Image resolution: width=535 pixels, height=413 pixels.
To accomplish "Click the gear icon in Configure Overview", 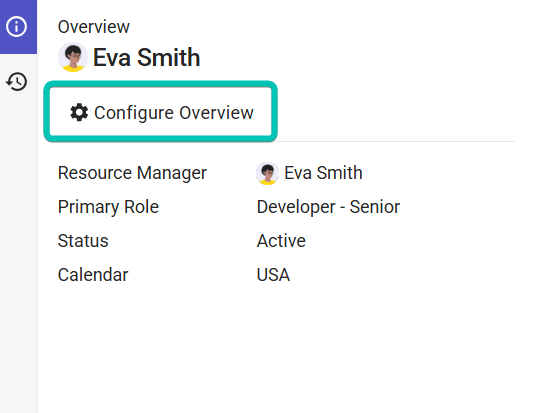I will pyautogui.click(x=79, y=112).
